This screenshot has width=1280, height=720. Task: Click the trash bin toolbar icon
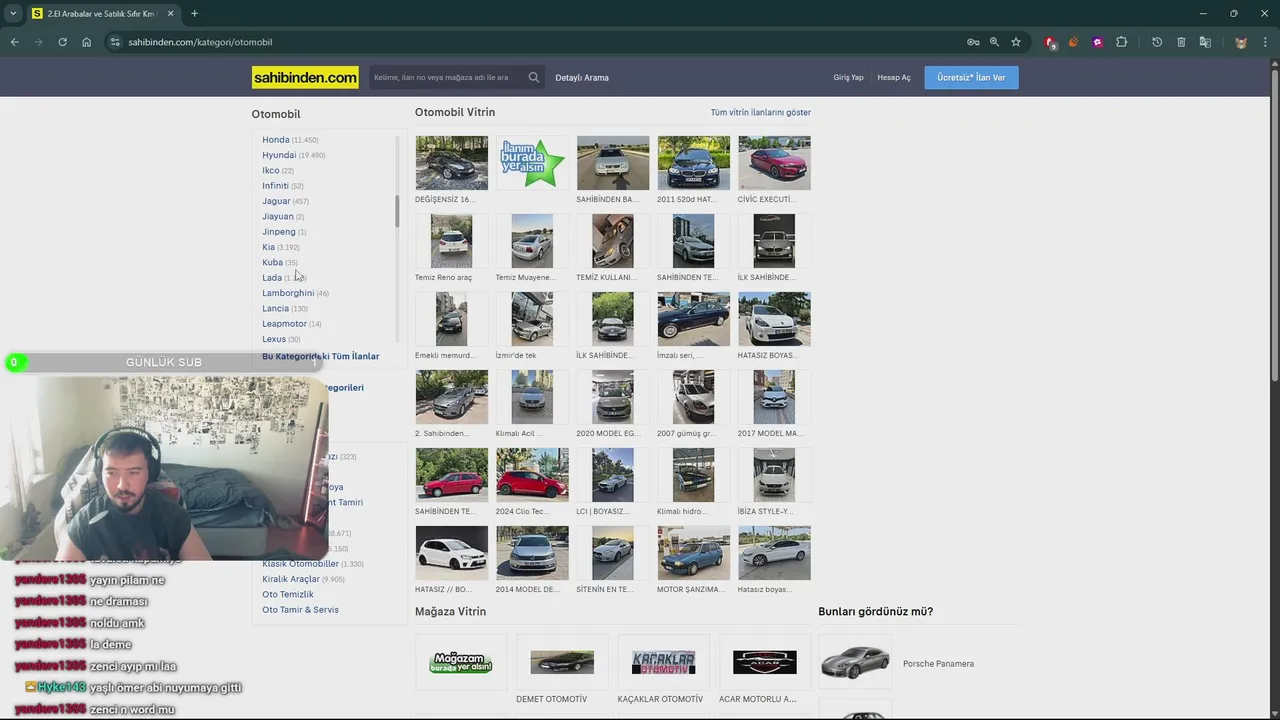tap(1181, 42)
